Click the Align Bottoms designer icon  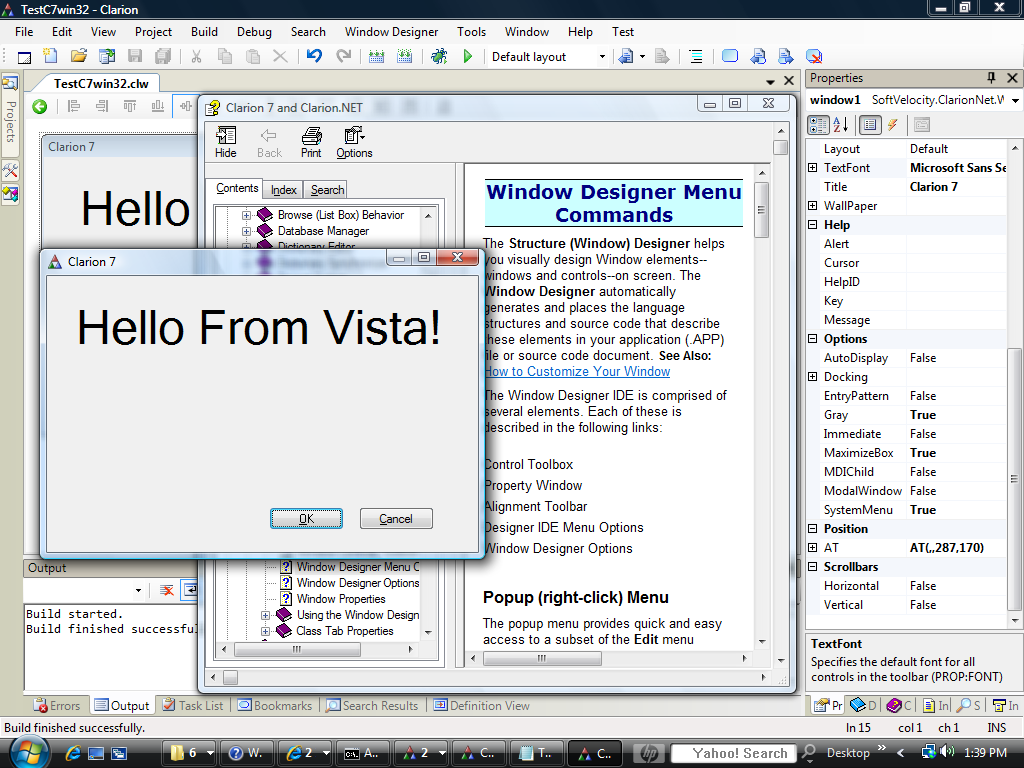point(158,106)
